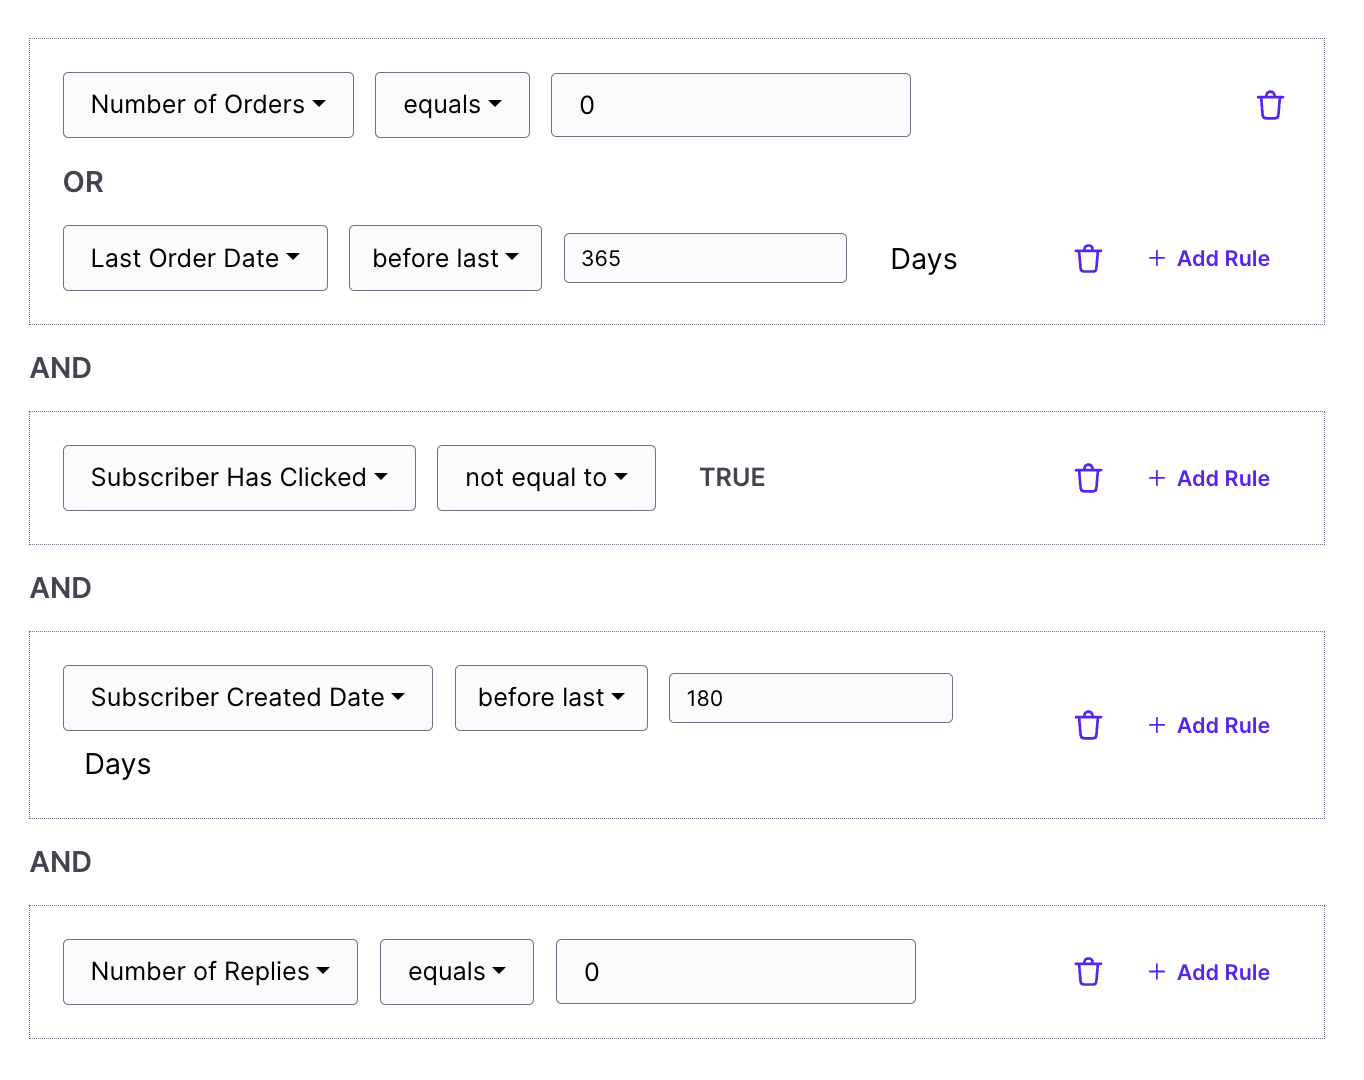Click Add Rule in the Last Order Date group

[1223, 258]
